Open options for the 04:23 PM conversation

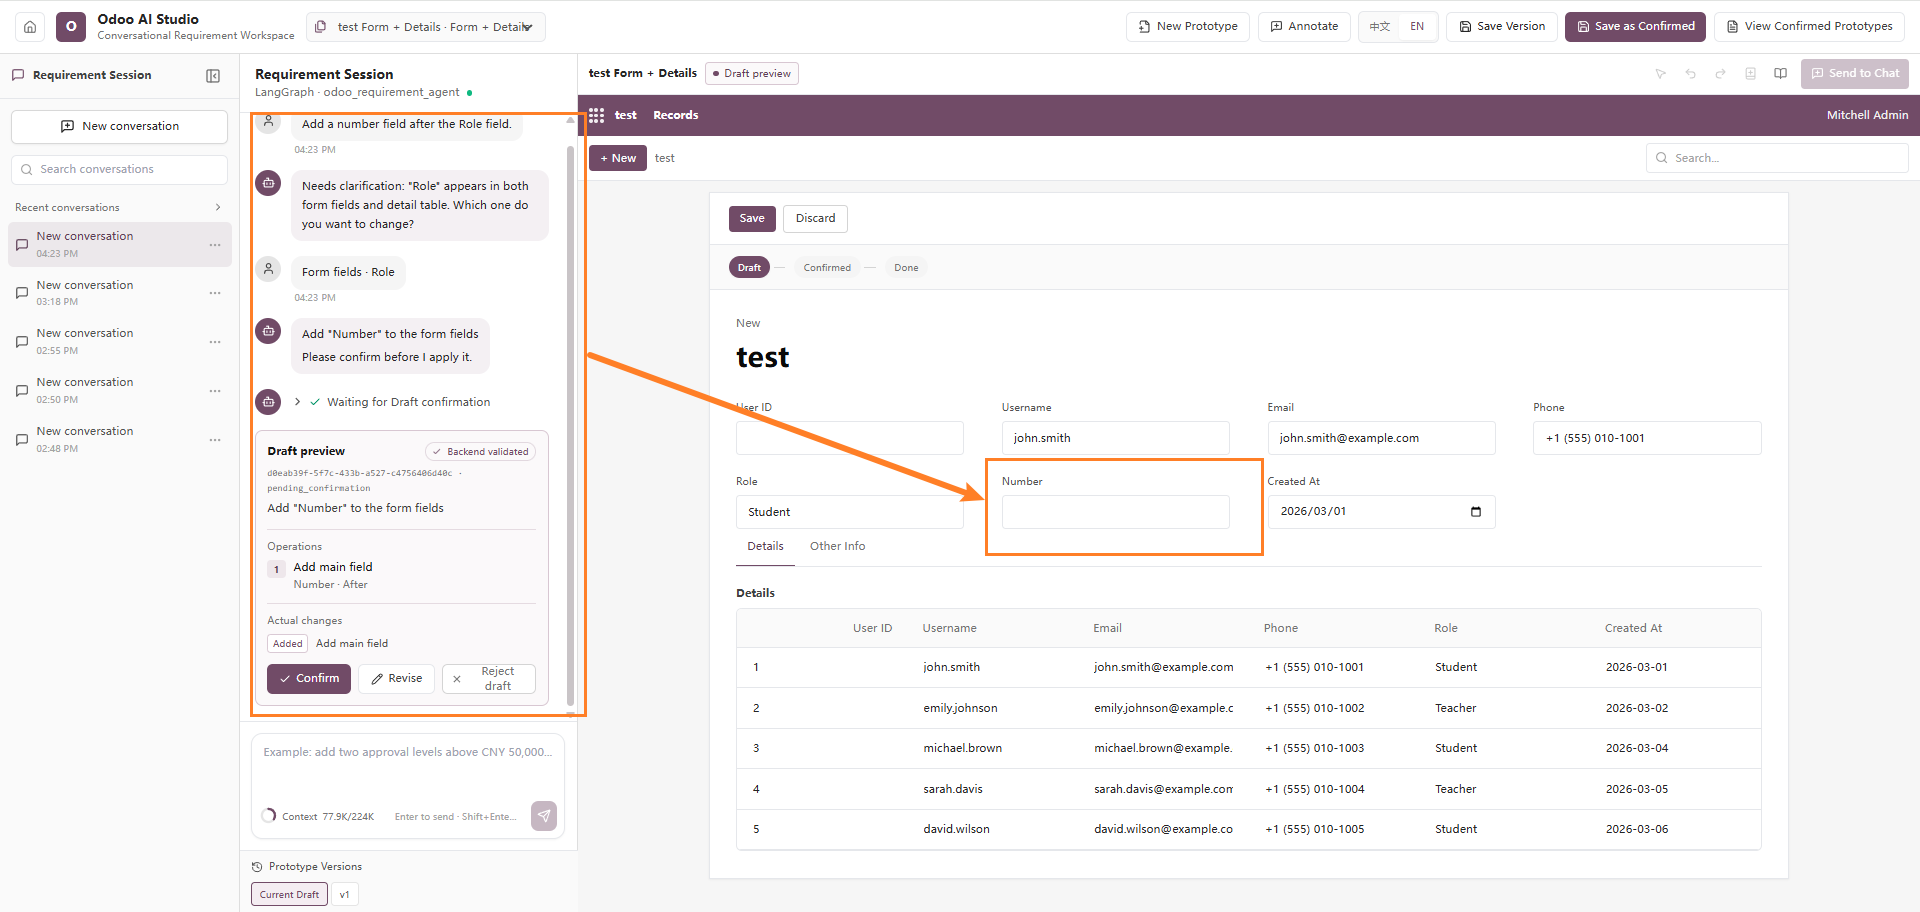[215, 245]
